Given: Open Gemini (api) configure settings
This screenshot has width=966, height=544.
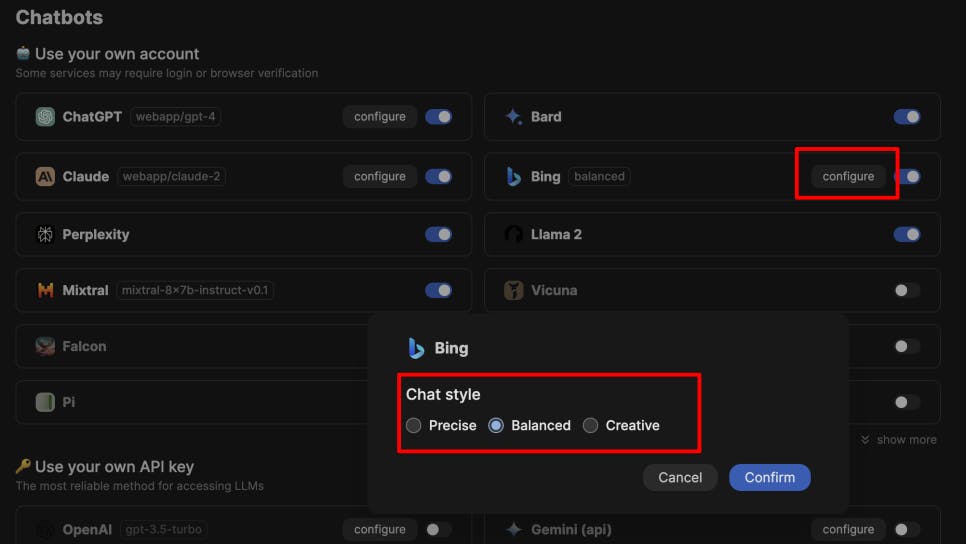Looking at the screenshot, I should pos(848,529).
